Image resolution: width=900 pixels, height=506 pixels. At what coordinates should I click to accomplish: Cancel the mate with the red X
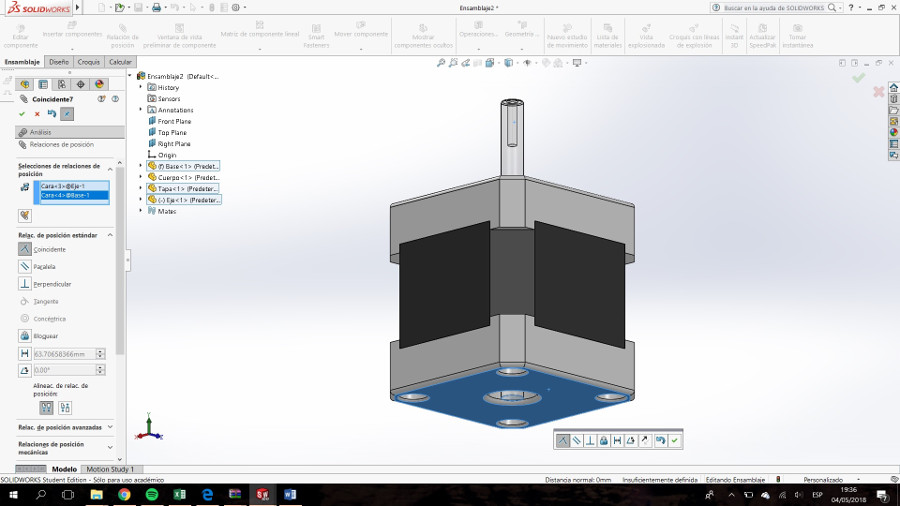point(37,114)
